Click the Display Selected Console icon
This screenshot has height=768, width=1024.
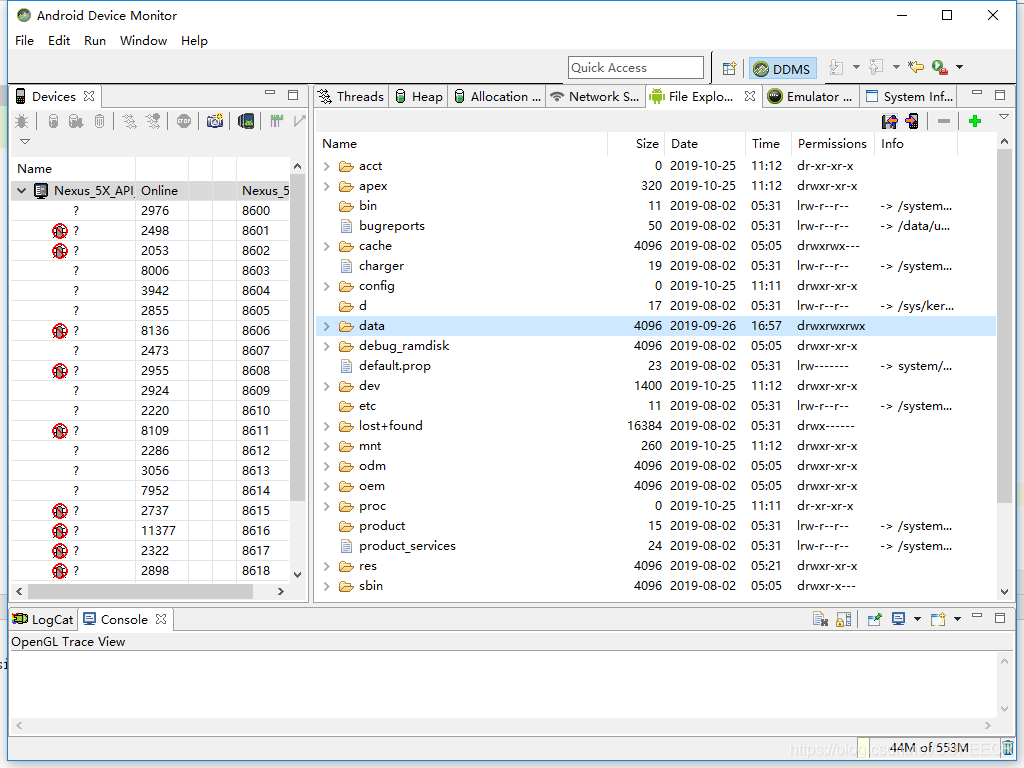tap(899, 619)
